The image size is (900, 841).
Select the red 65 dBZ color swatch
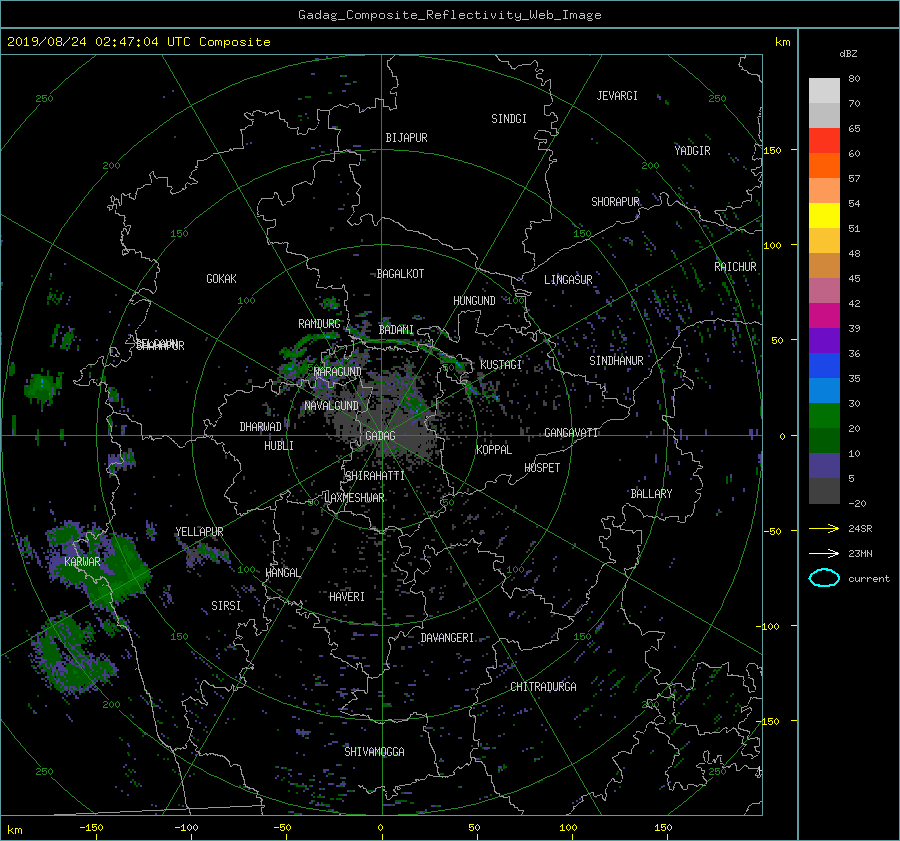coord(824,140)
